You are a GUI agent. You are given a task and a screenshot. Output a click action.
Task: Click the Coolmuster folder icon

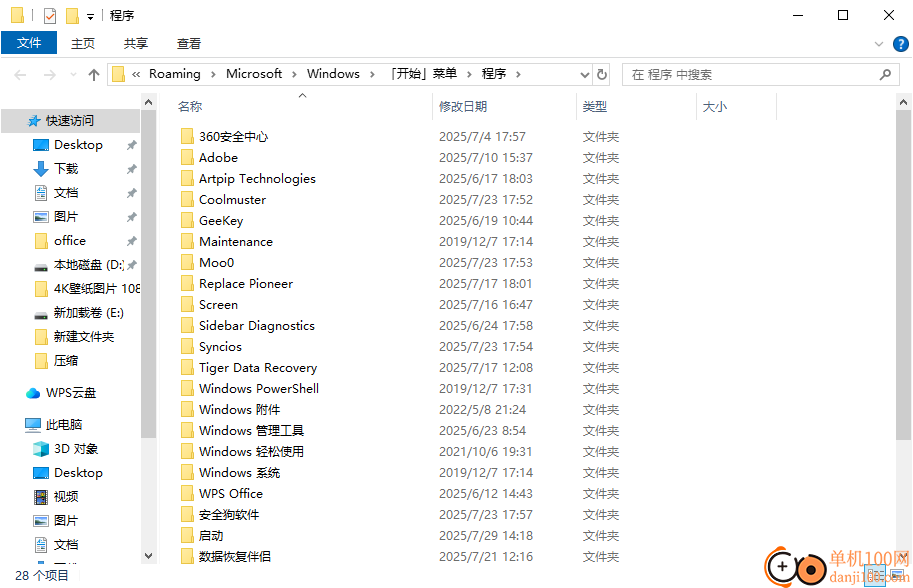(x=187, y=200)
